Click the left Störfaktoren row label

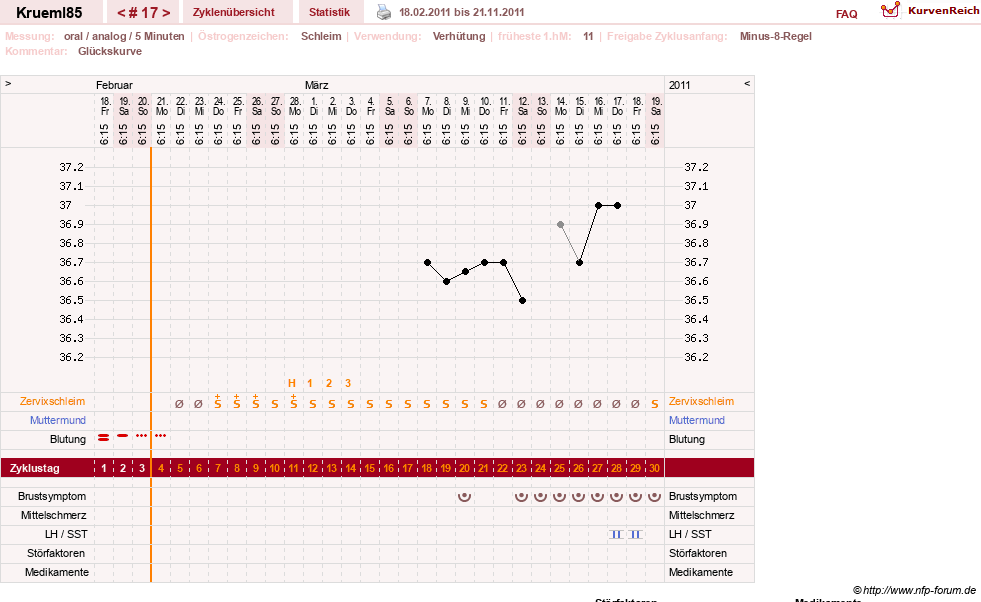click(x=56, y=553)
